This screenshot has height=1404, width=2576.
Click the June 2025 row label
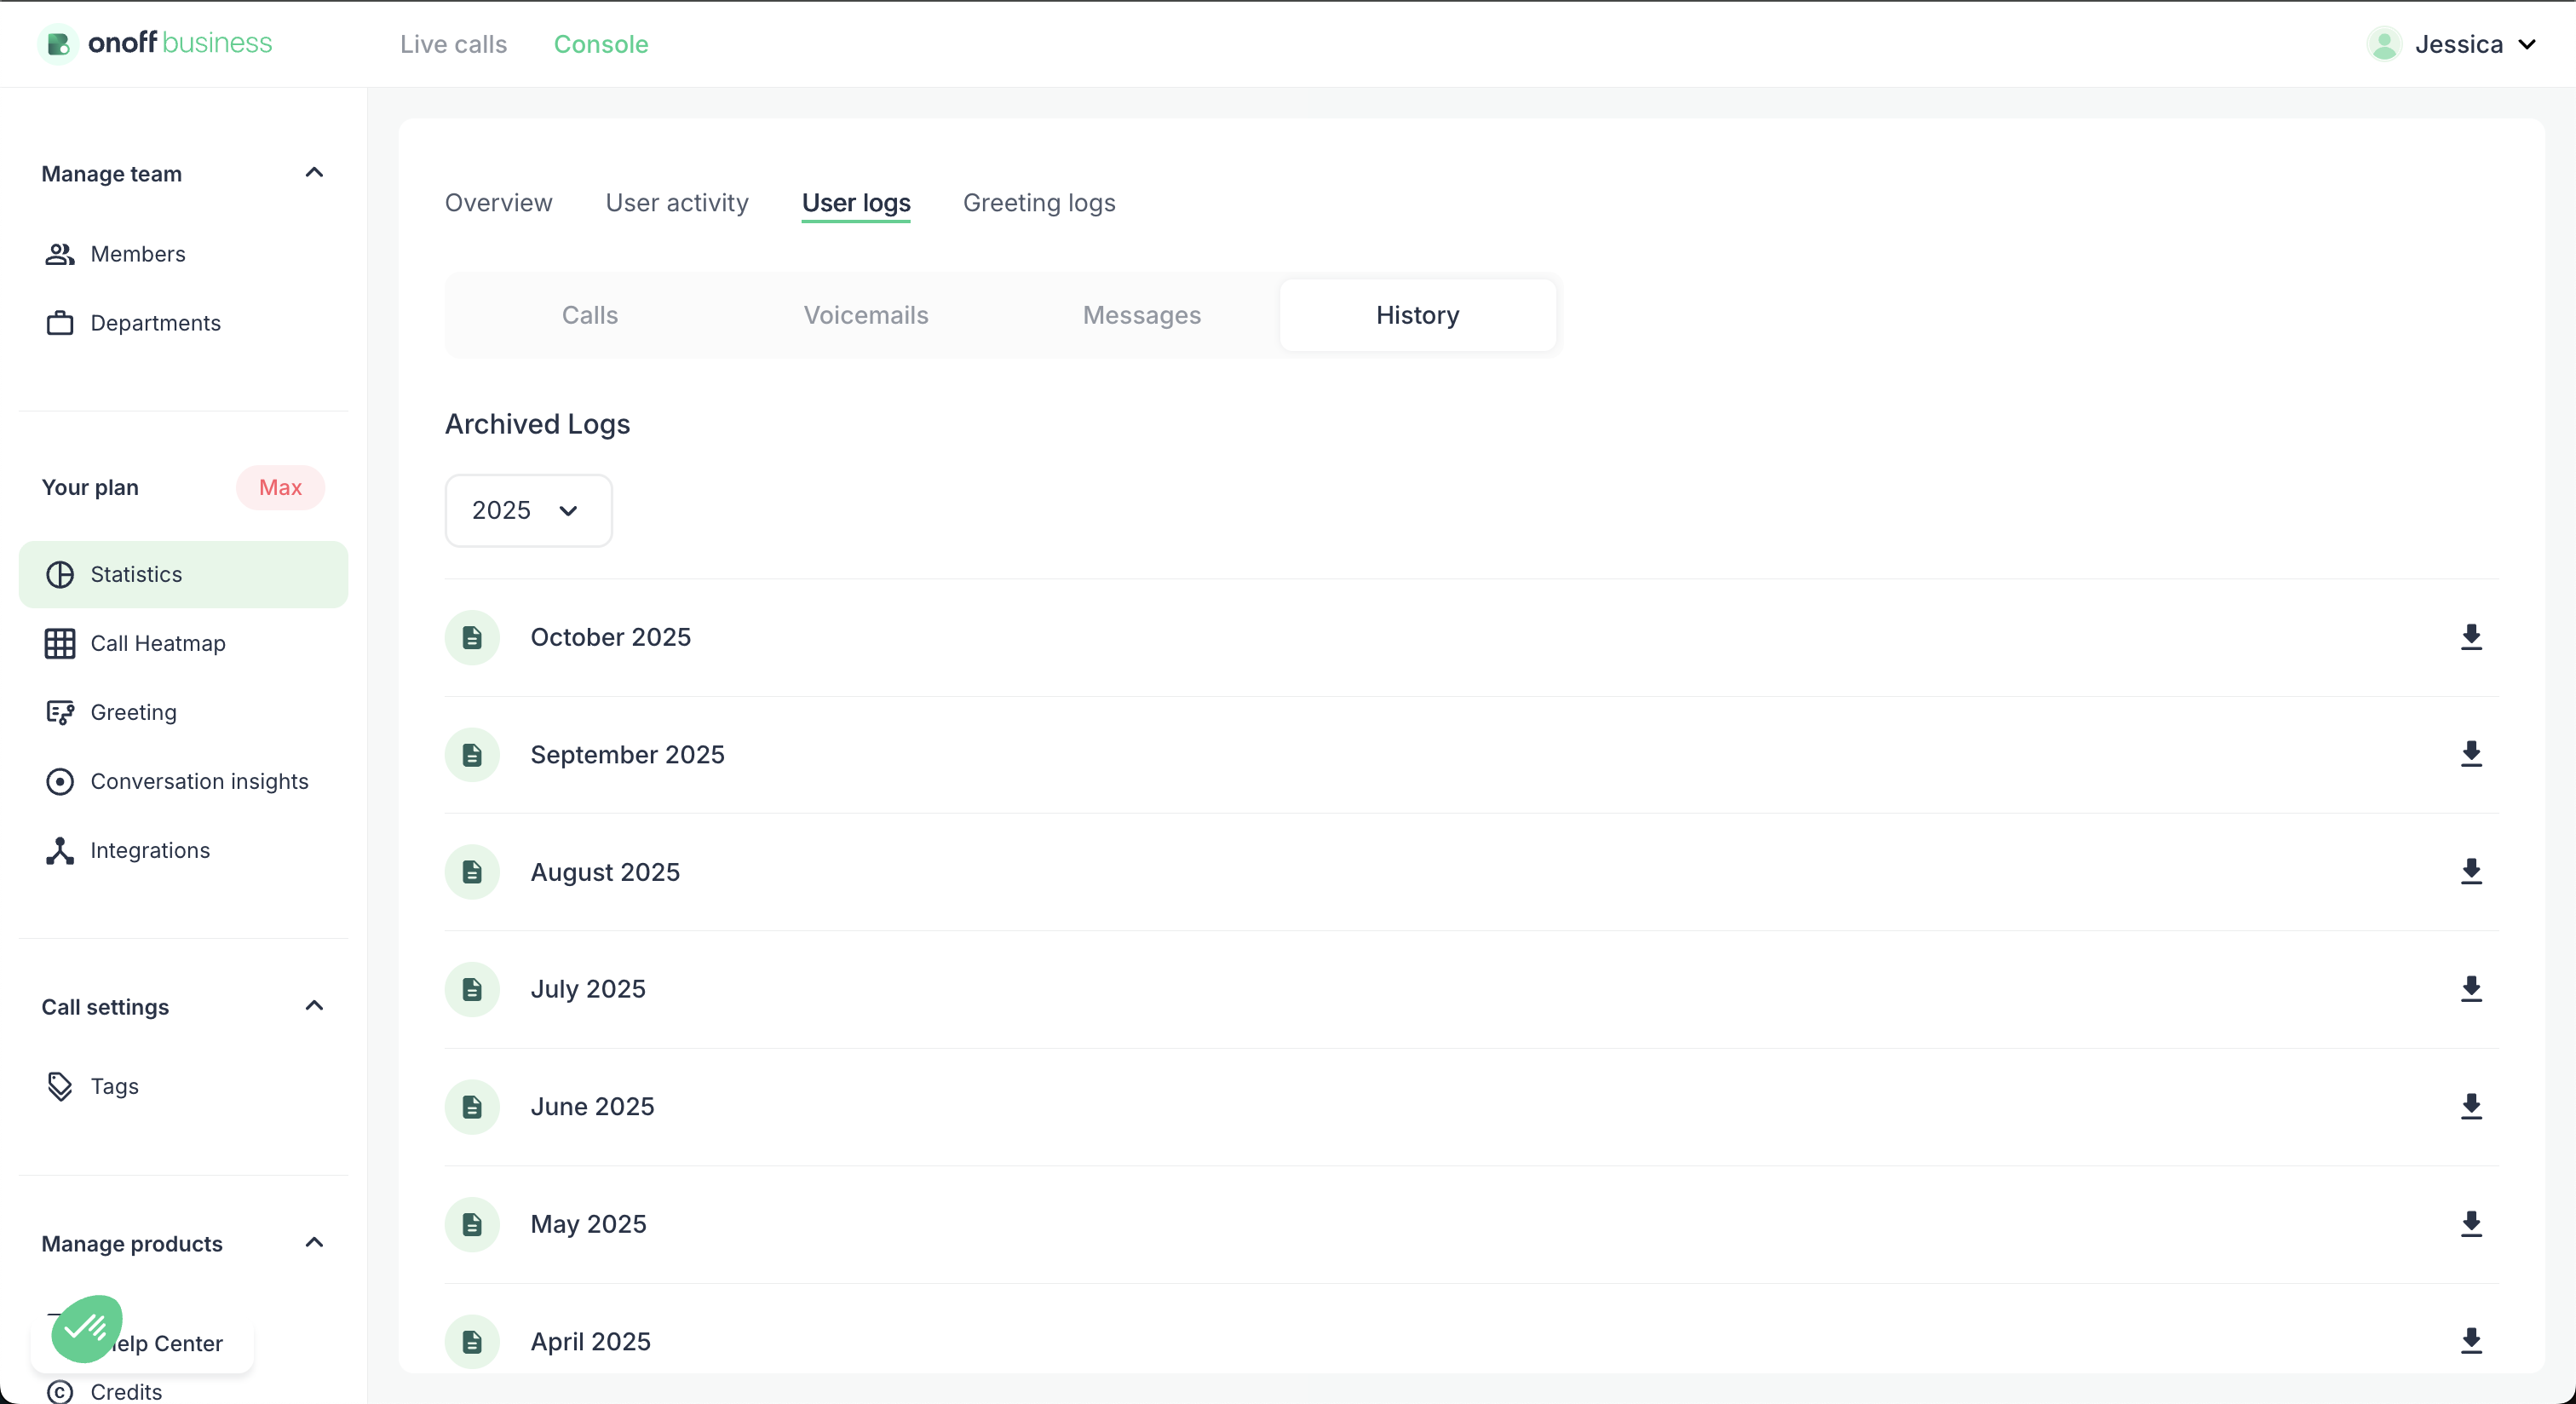[x=592, y=1106]
